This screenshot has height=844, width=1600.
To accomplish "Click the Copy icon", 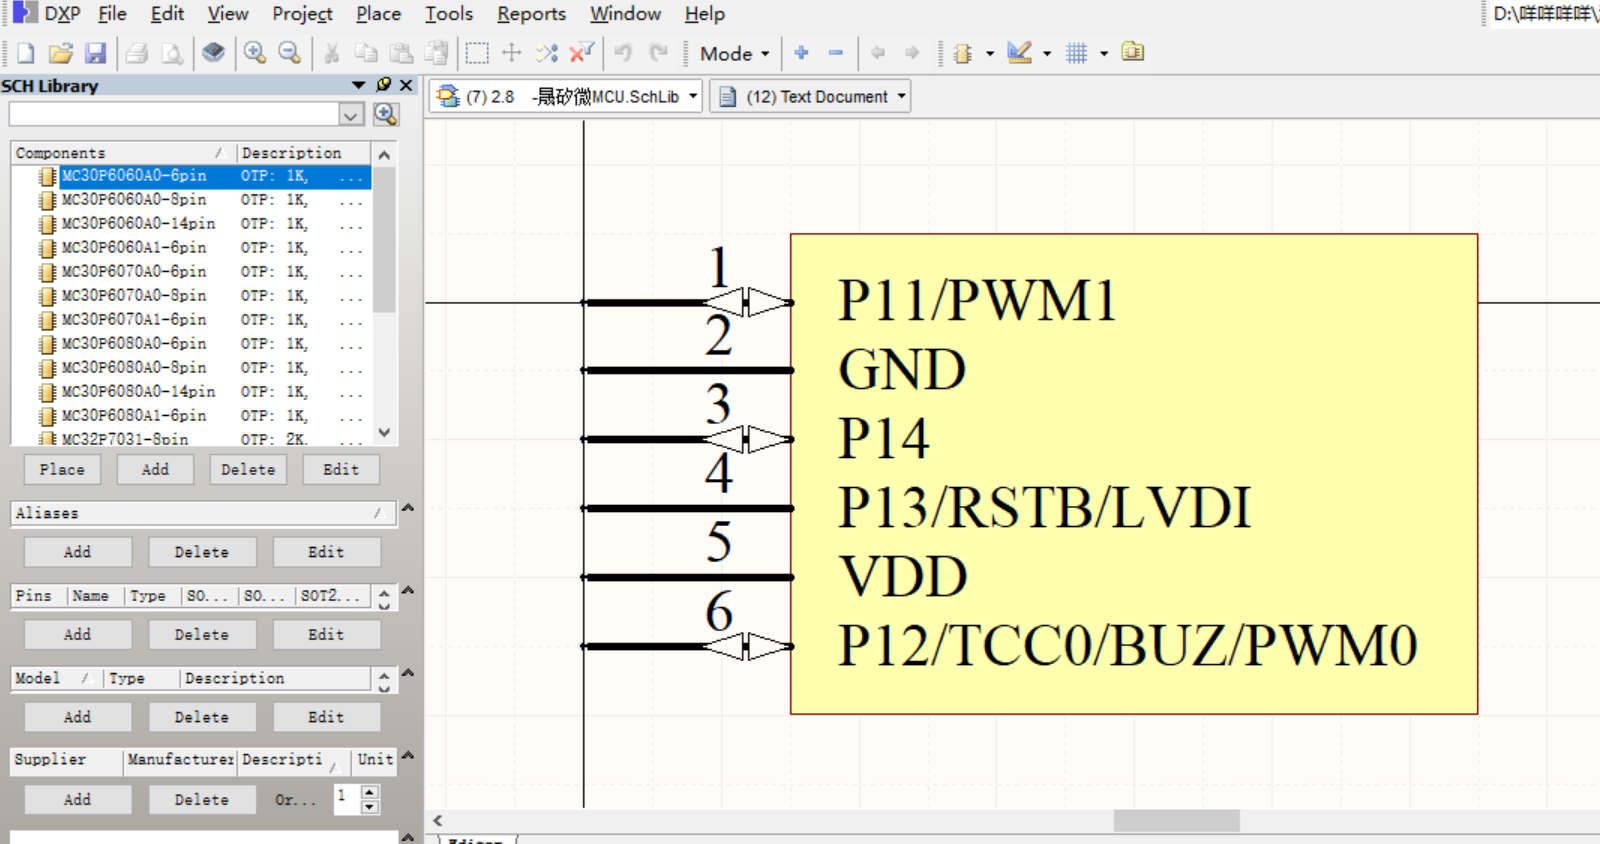I will [367, 53].
